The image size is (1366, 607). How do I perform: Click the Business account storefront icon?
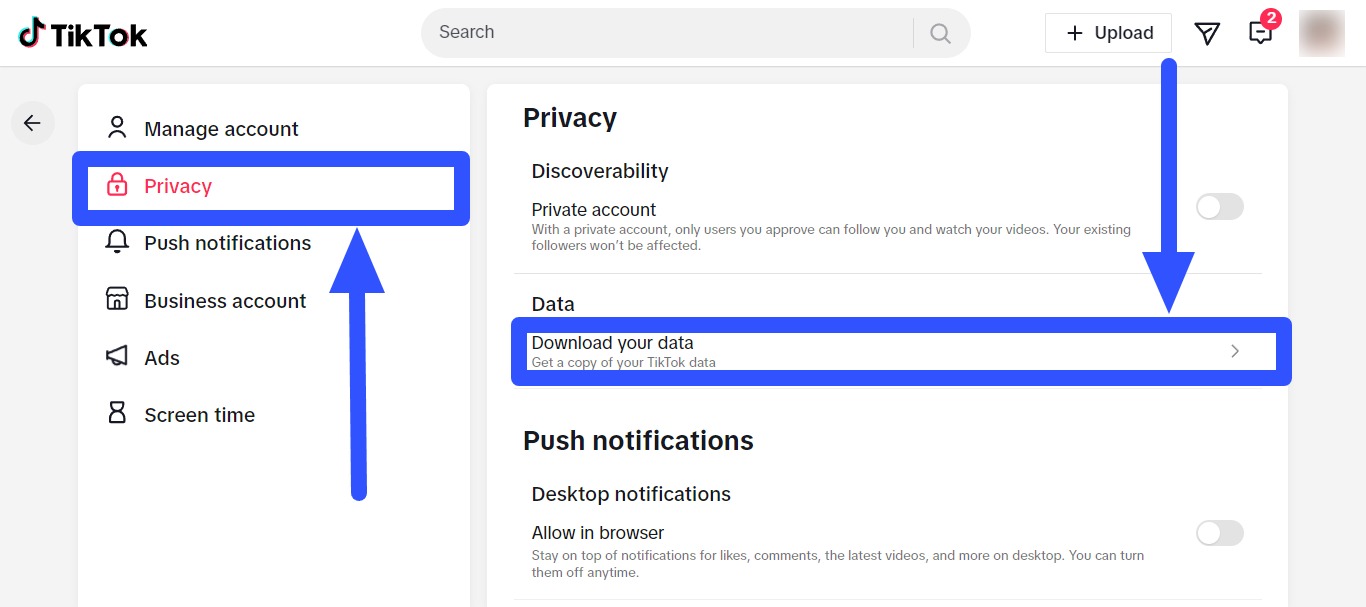pyautogui.click(x=117, y=300)
